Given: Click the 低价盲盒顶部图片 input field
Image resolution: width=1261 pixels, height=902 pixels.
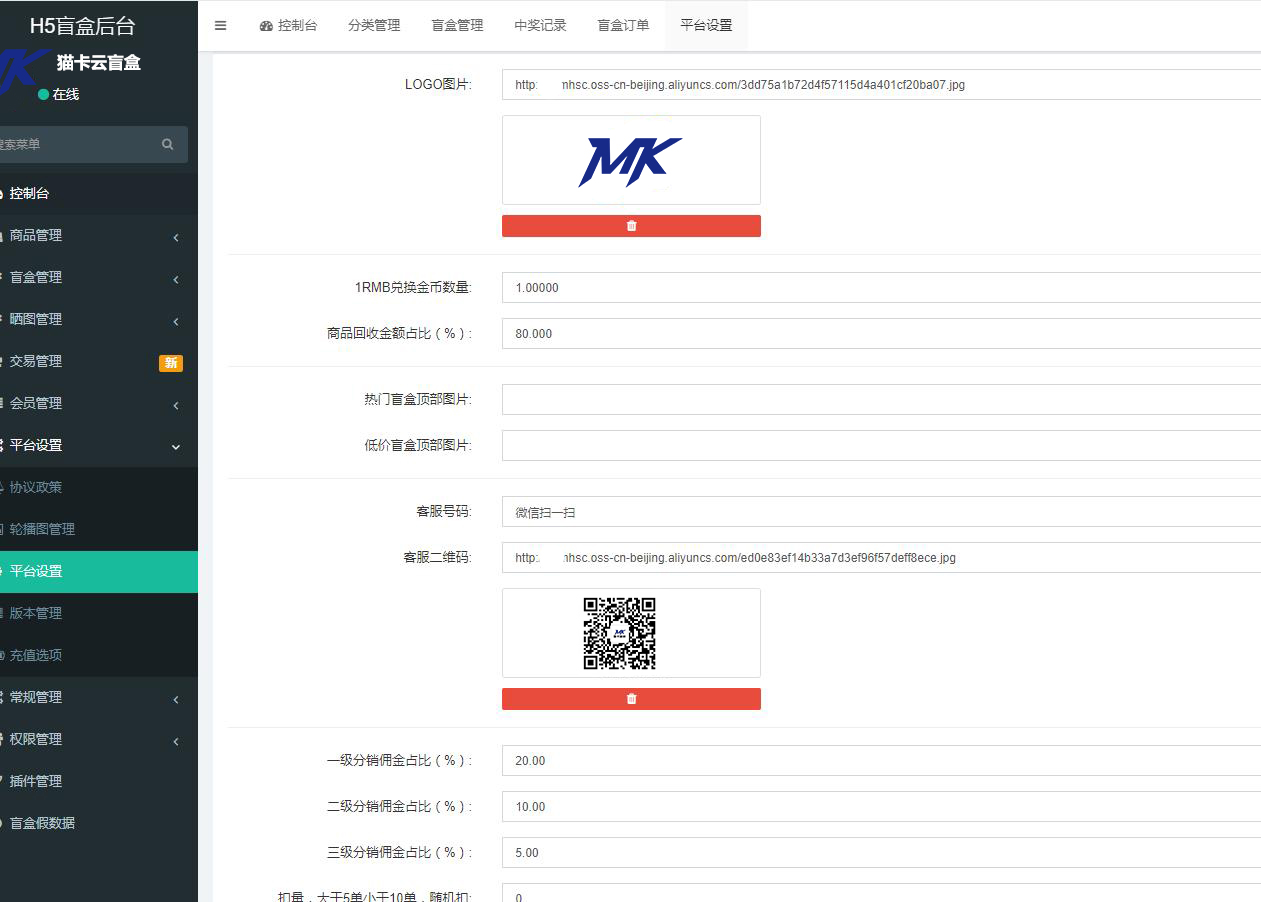Looking at the screenshot, I should tap(881, 446).
